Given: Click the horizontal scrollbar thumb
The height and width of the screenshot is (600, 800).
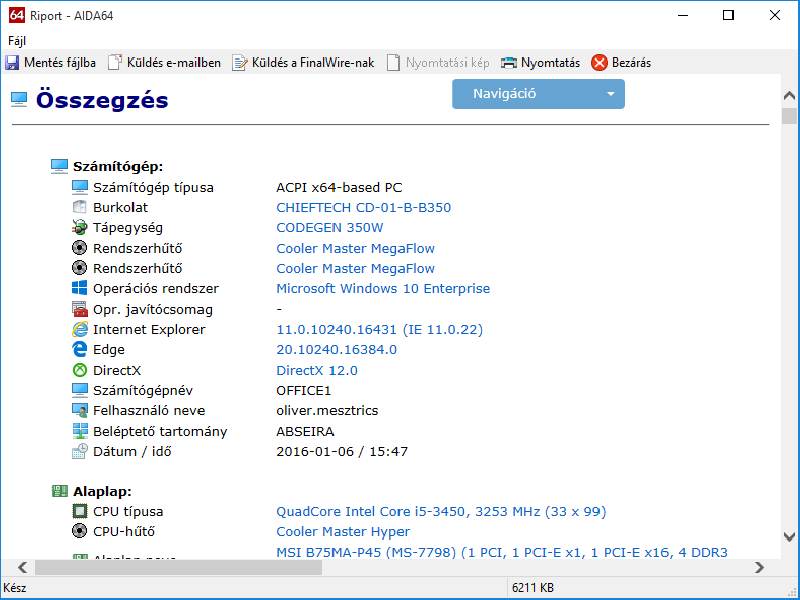Looking at the screenshot, I should pos(178,567).
